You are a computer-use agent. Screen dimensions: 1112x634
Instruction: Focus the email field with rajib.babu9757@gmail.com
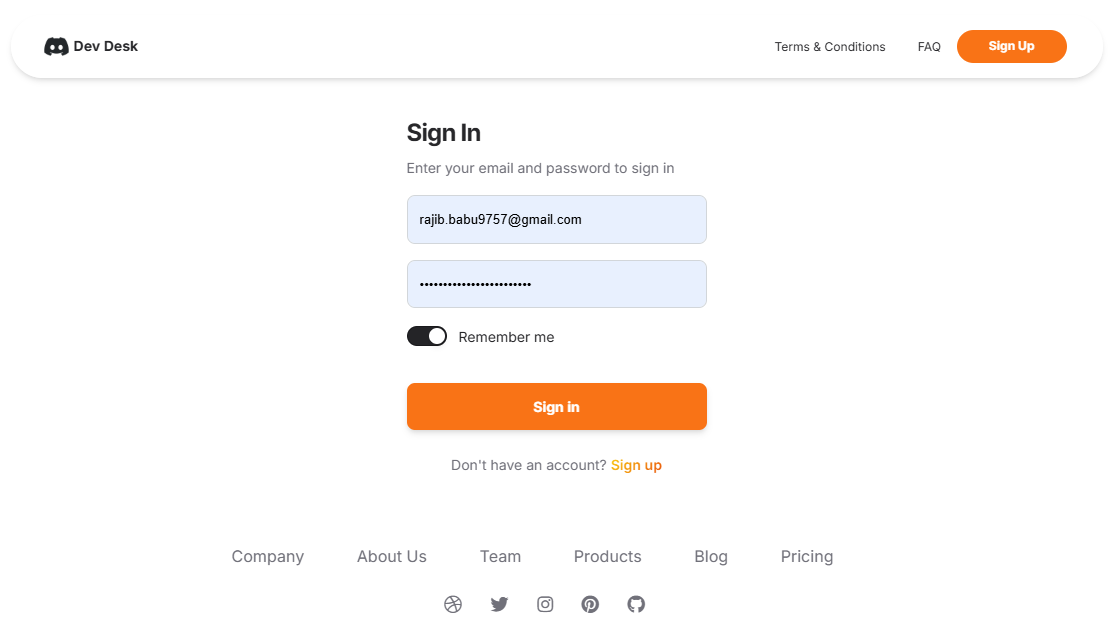(557, 220)
